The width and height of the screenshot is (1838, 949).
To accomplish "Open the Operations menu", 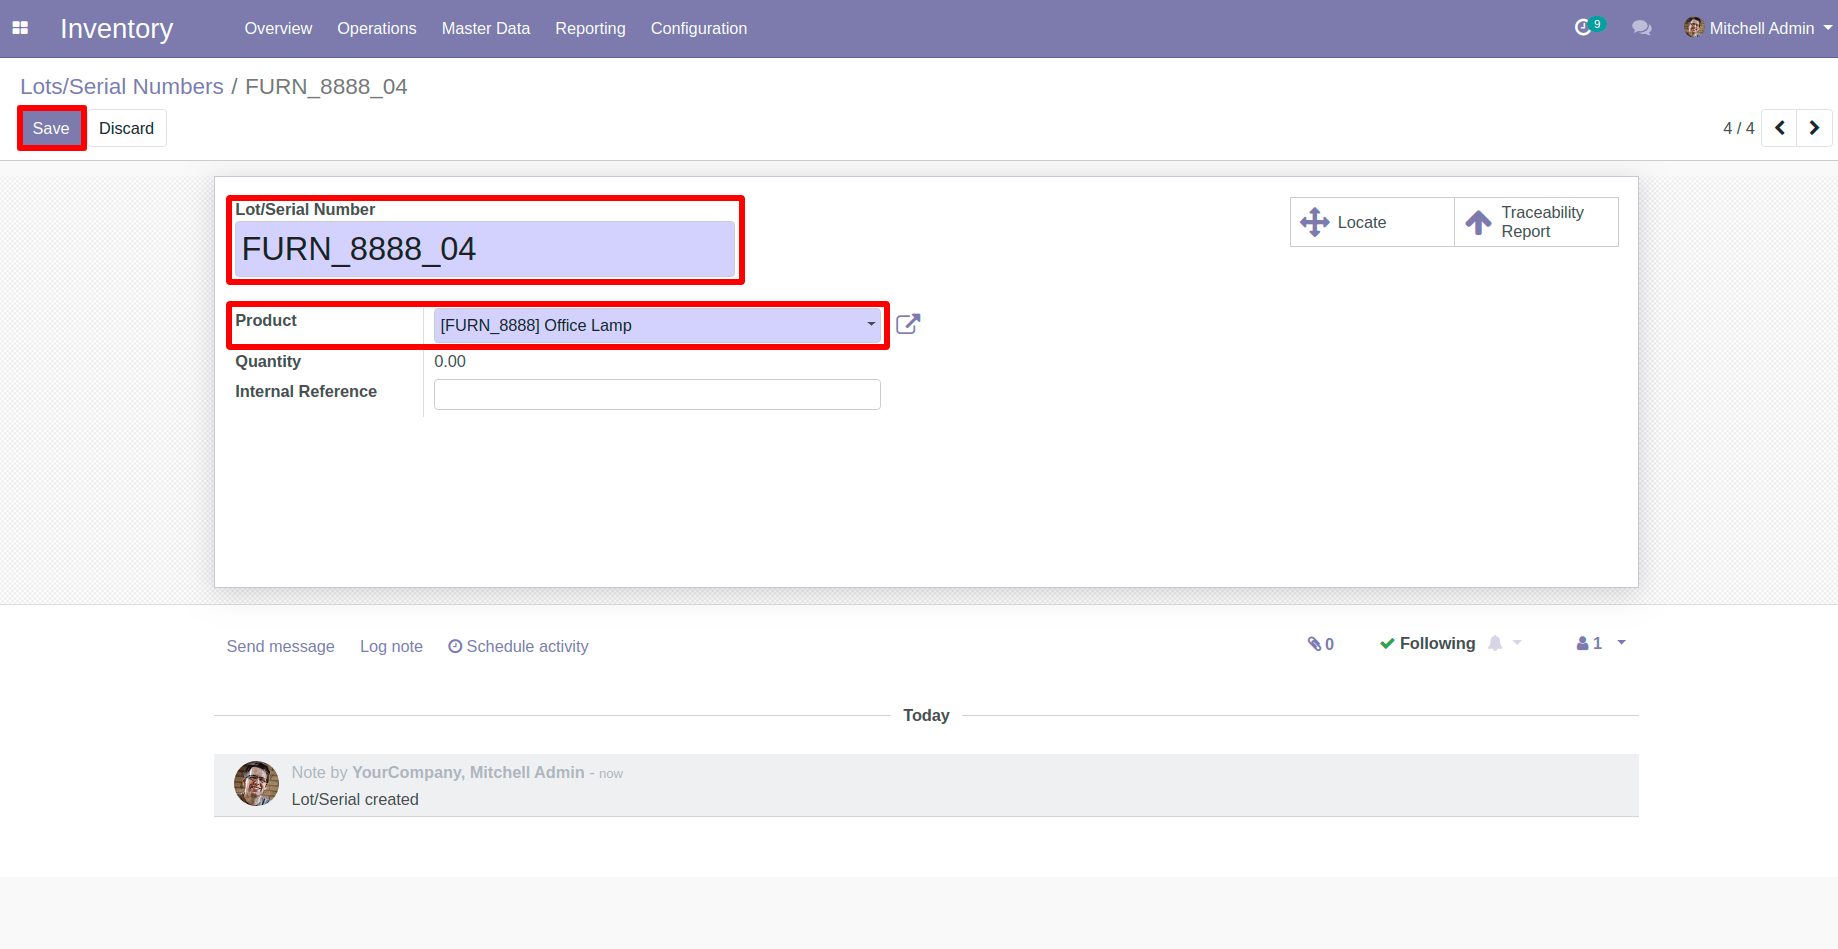I will [x=377, y=28].
